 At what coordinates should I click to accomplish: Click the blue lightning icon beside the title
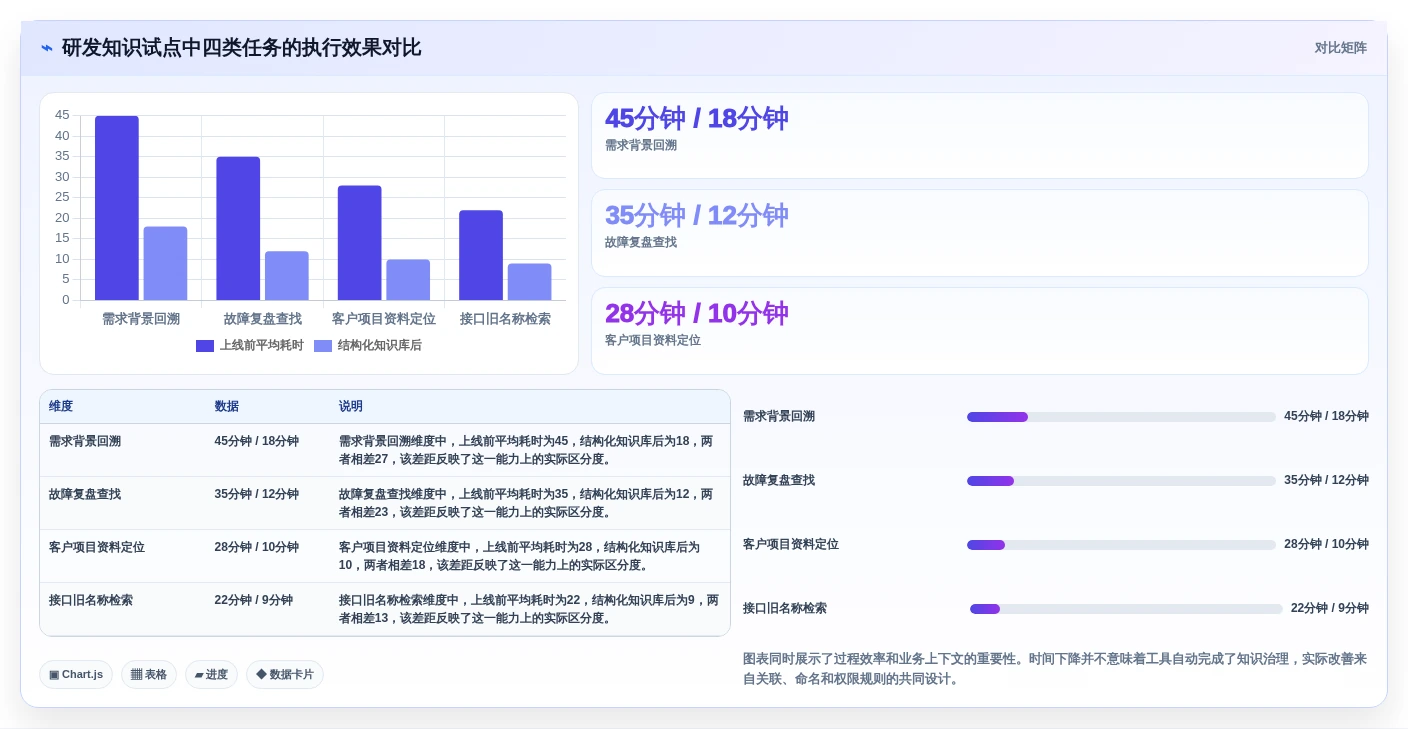click(x=46, y=48)
